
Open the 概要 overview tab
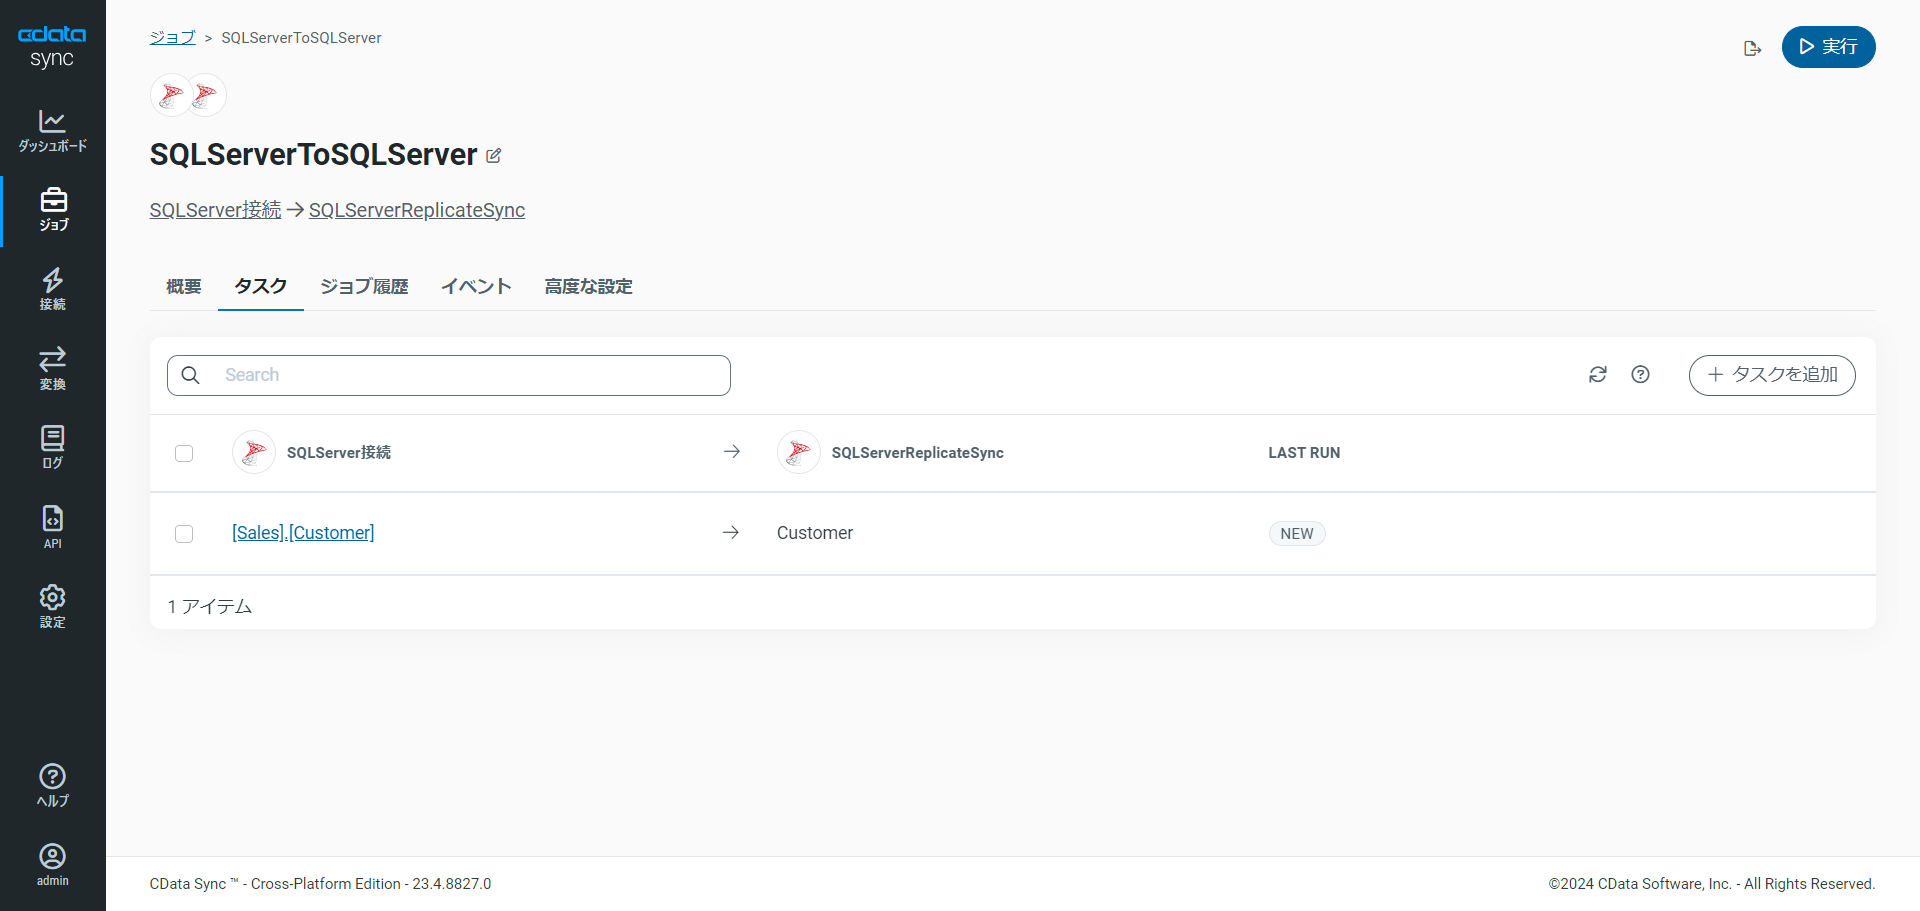click(x=184, y=287)
